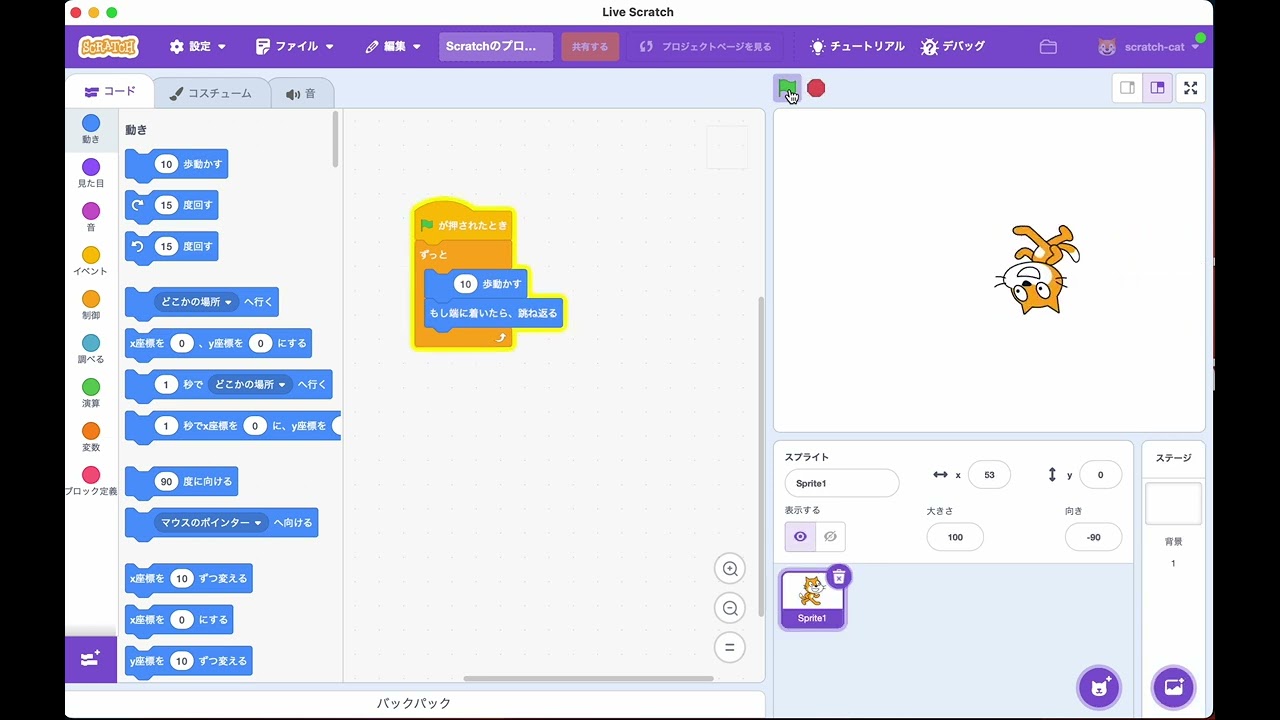Switch to small stage layout
Image resolution: width=1280 pixels, height=720 pixels.
(x=1127, y=88)
